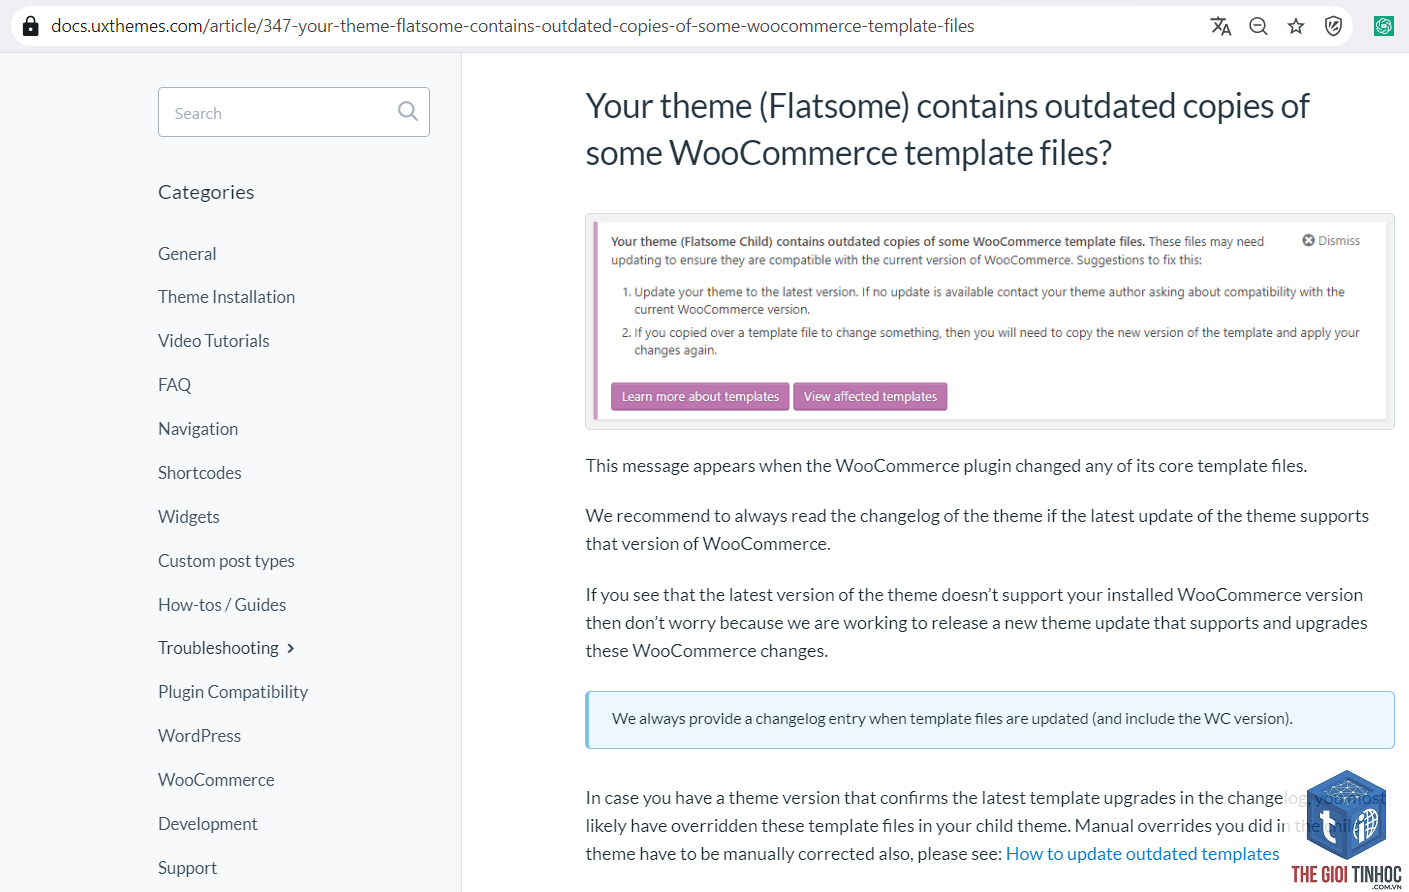The height and width of the screenshot is (892, 1409).
Task: Open the Shortcodes category
Action: tap(200, 473)
